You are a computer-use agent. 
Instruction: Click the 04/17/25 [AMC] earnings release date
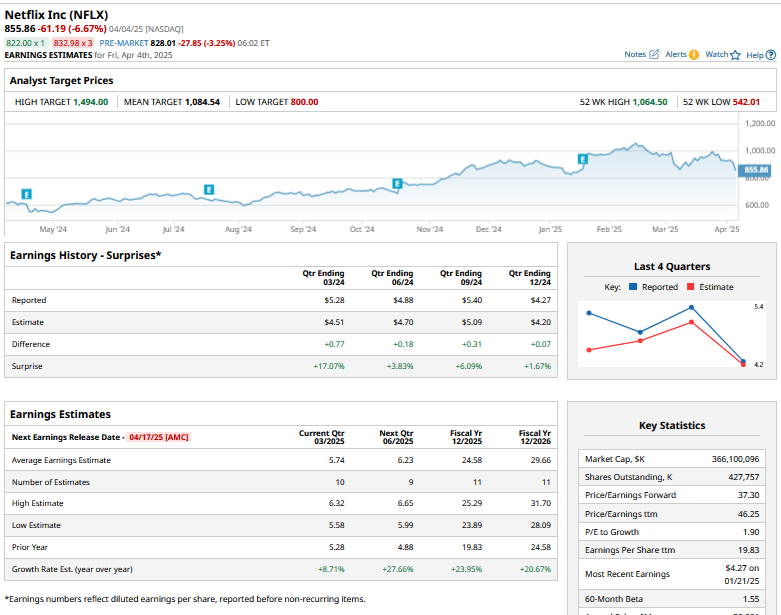[158, 437]
